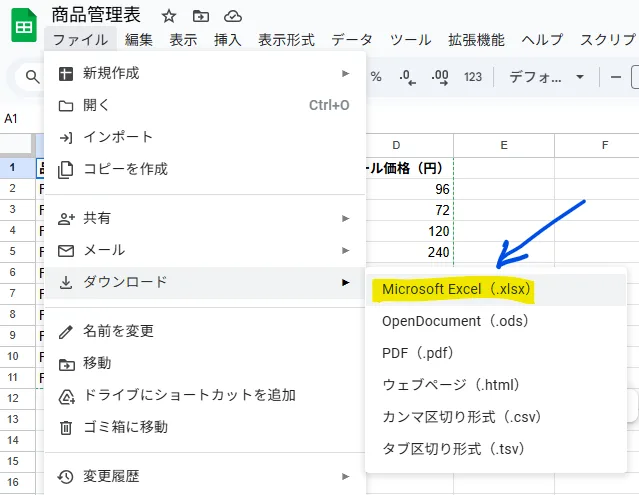Viewport: 639px width, 495px height.
Task: Click the cell containing 72
Action: [x=410, y=210]
